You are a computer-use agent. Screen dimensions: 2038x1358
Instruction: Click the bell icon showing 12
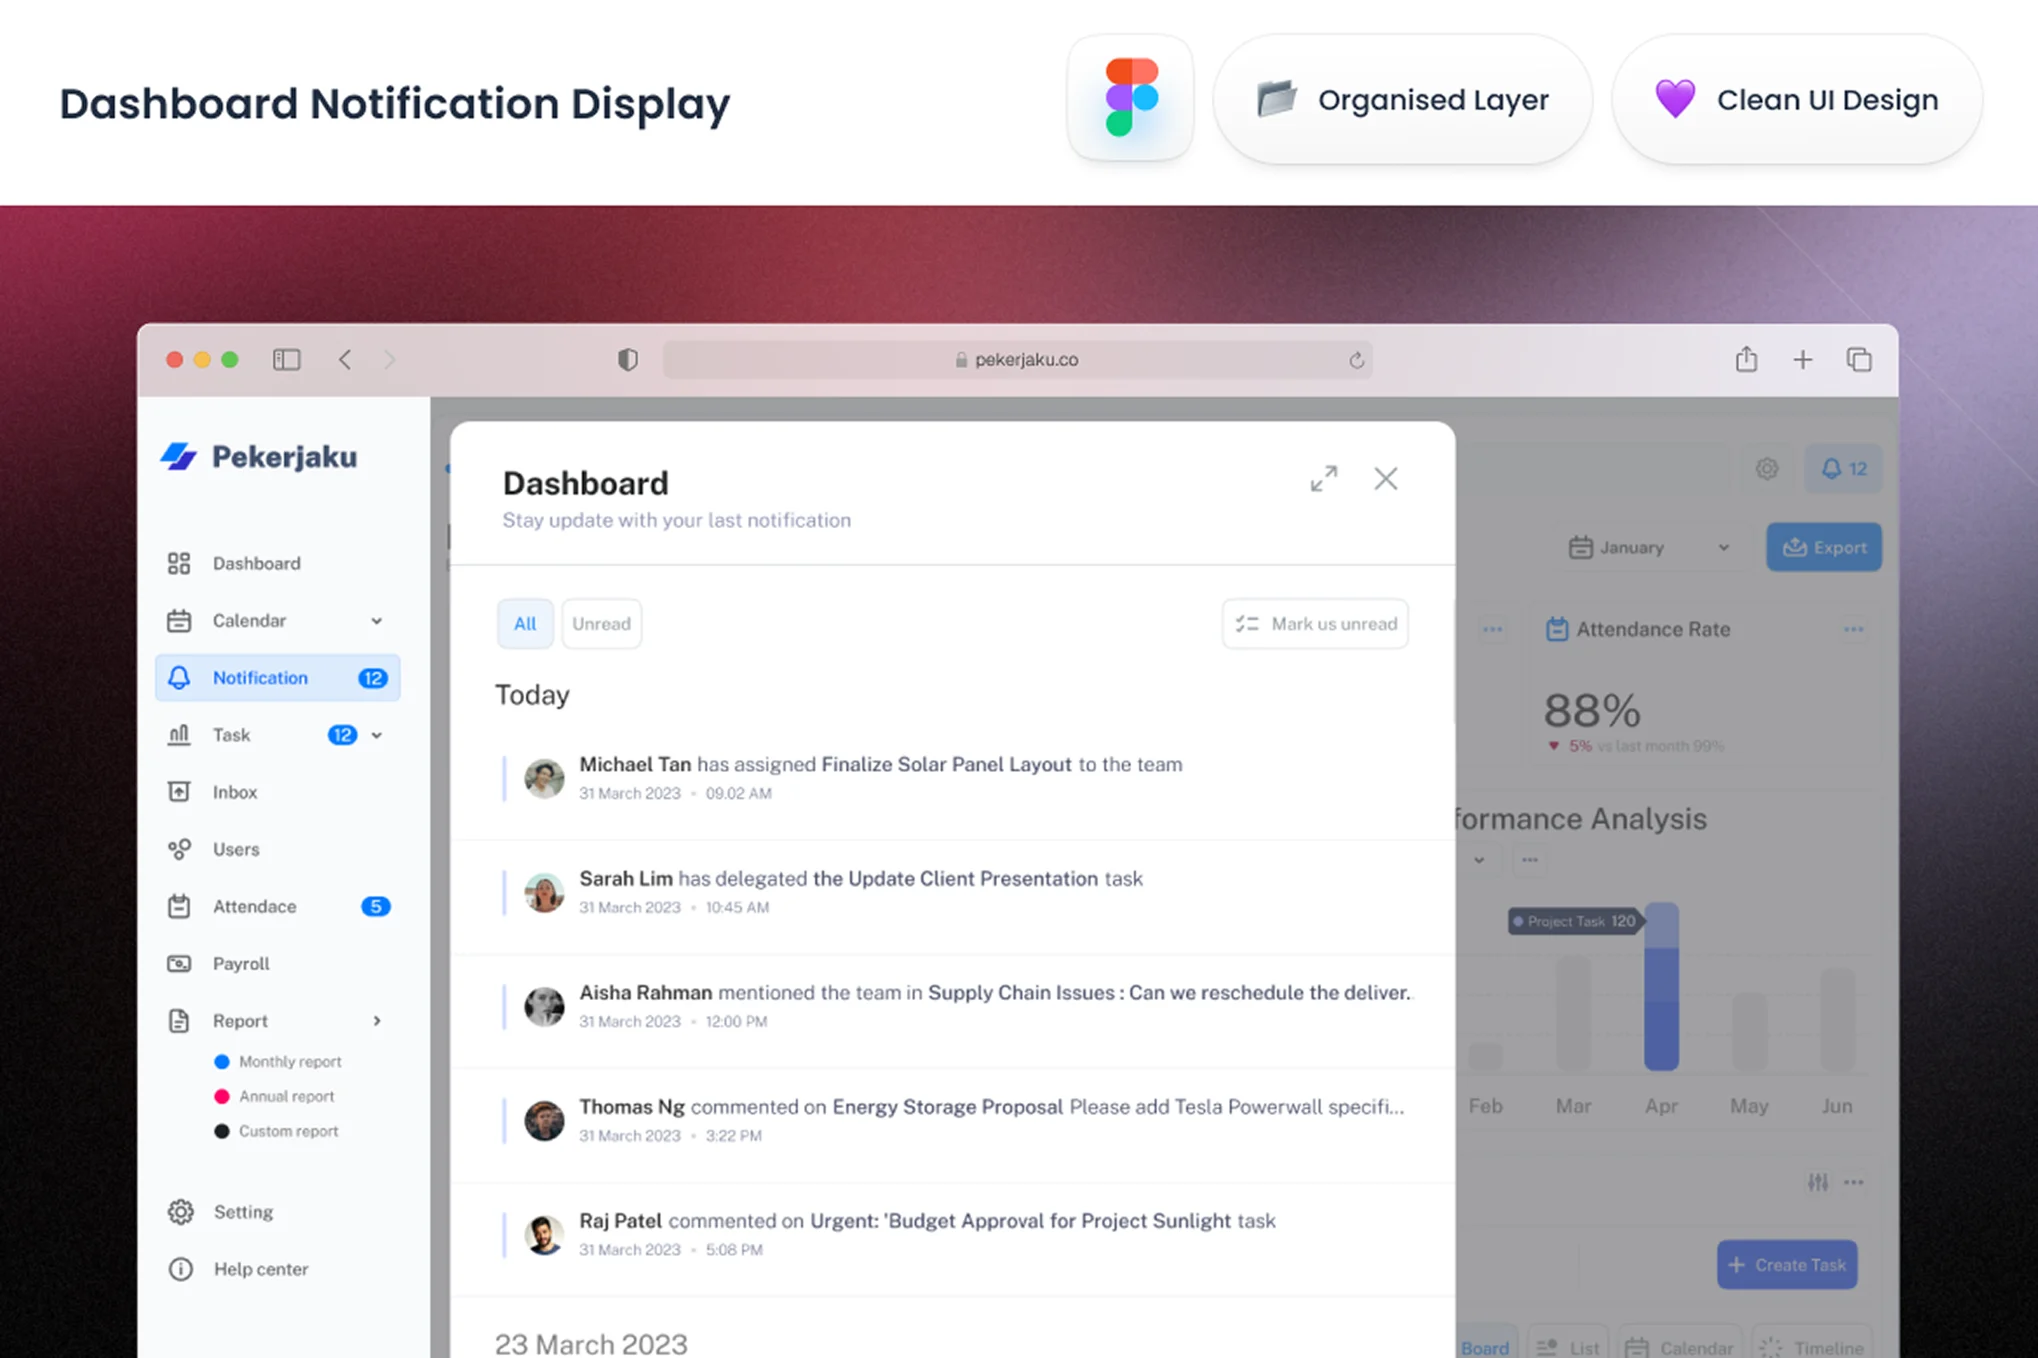(x=1843, y=468)
